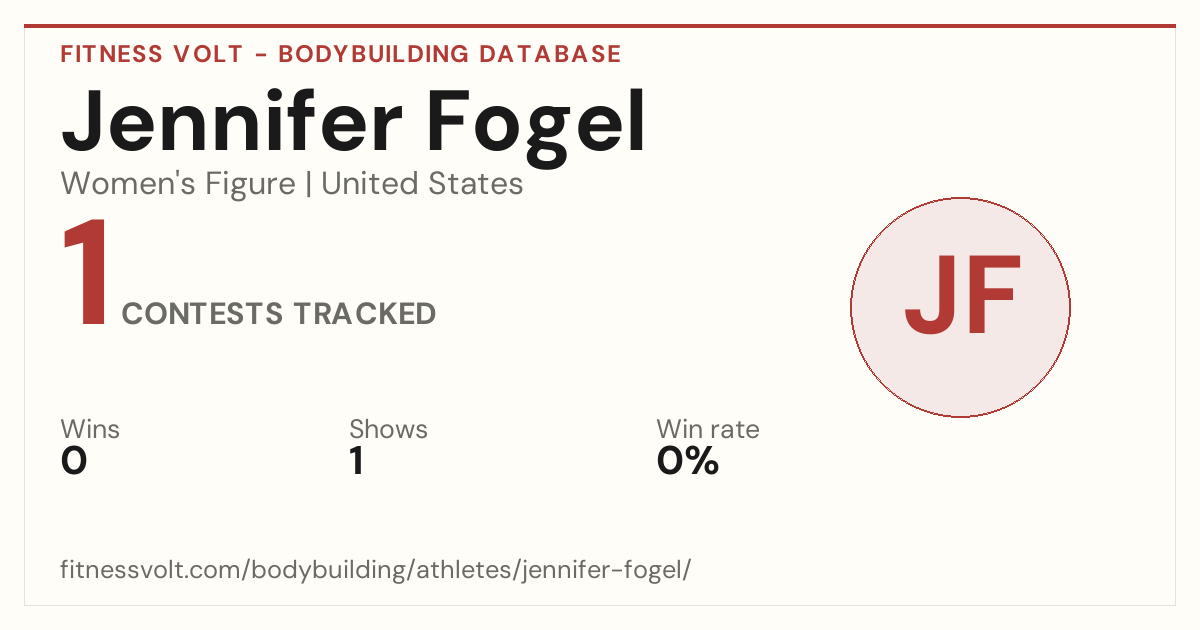1200x630 pixels.
Task: Select the Jennifer Fogel name heading
Action: tap(354, 122)
